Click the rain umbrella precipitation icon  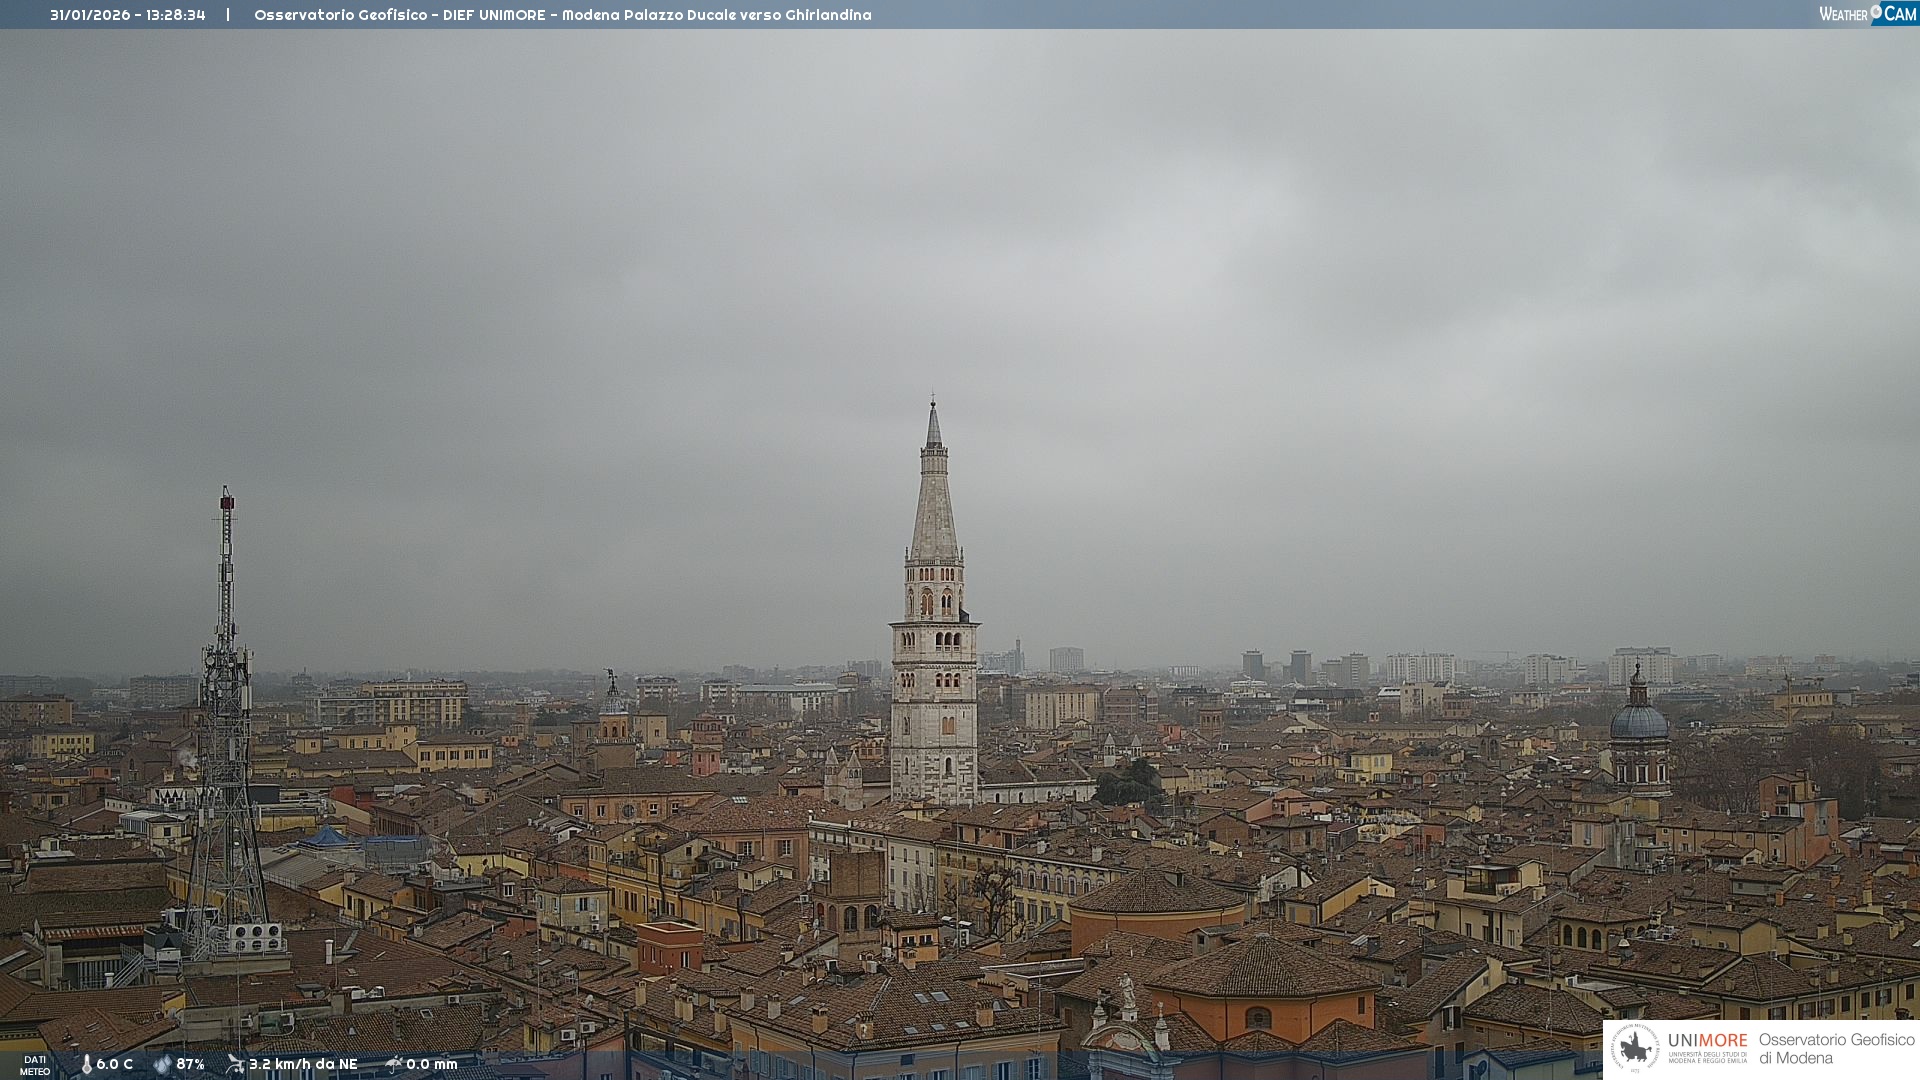[394, 1064]
